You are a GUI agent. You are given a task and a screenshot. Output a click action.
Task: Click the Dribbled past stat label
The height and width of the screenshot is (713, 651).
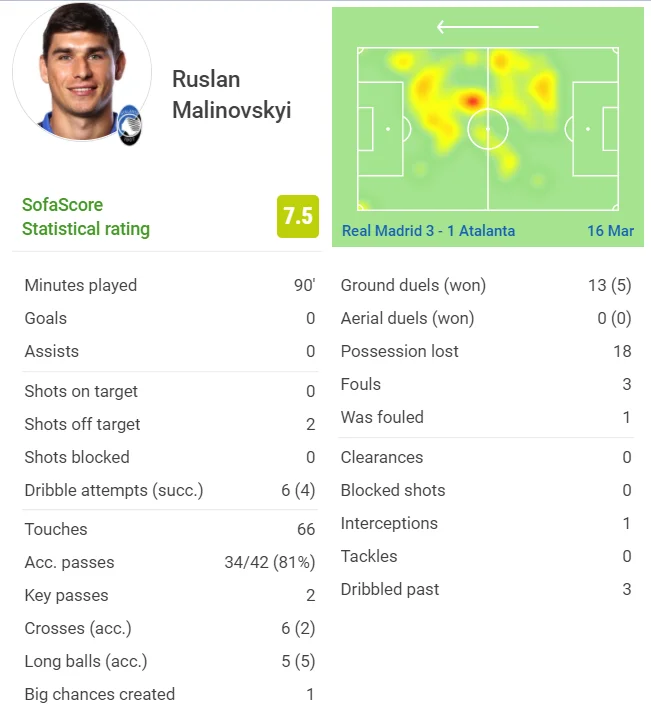point(390,589)
